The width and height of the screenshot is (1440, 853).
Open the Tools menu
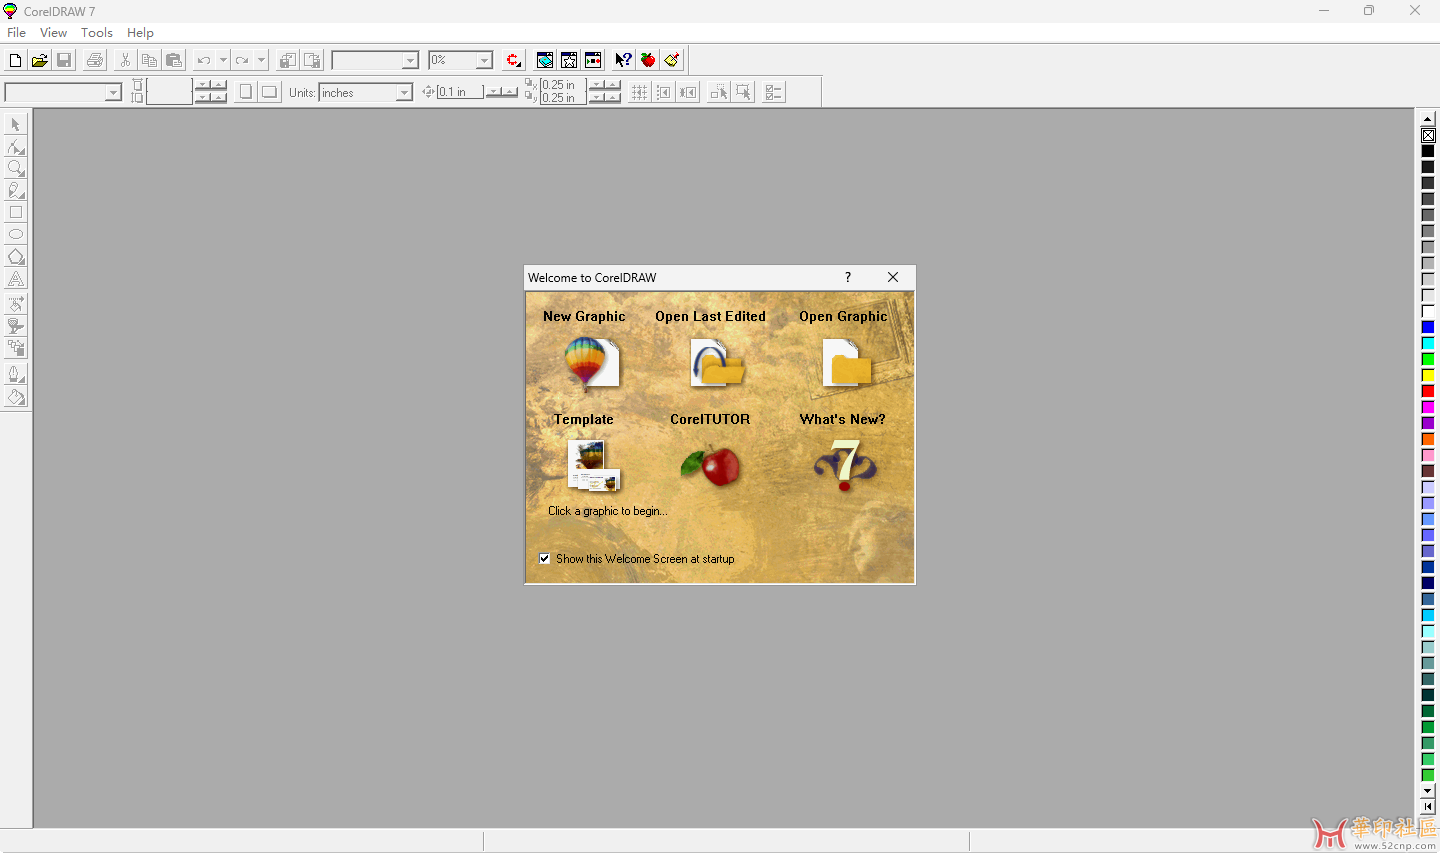tap(97, 33)
